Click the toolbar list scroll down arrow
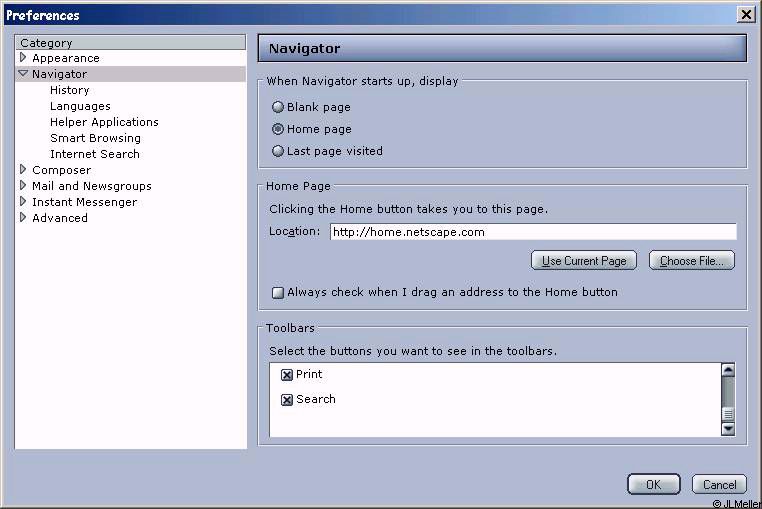The height and width of the screenshot is (509, 762). point(727,429)
